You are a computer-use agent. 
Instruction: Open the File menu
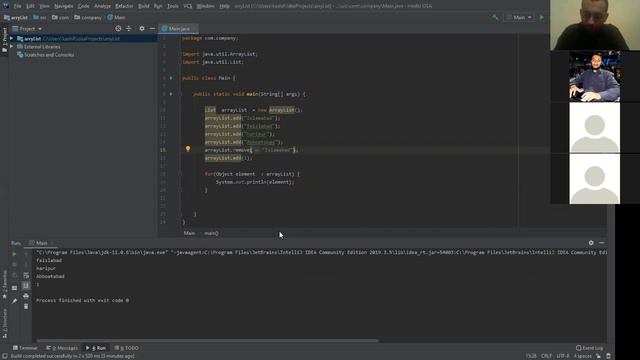(x=18, y=6)
